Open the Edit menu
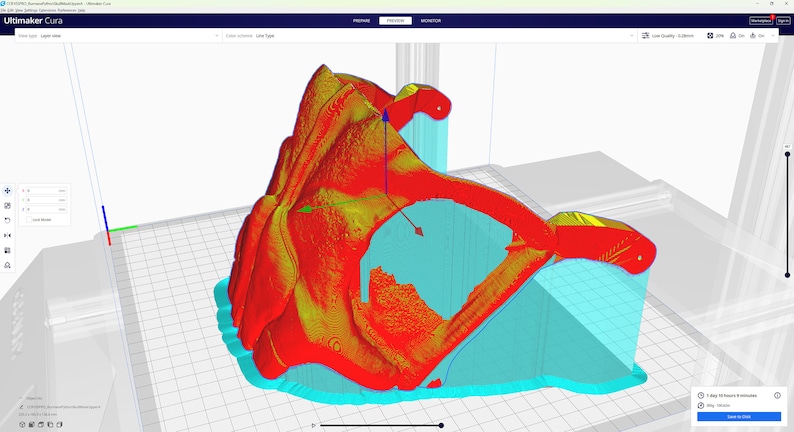The height and width of the screenshot is (432, 794). [x=10, y=10]
